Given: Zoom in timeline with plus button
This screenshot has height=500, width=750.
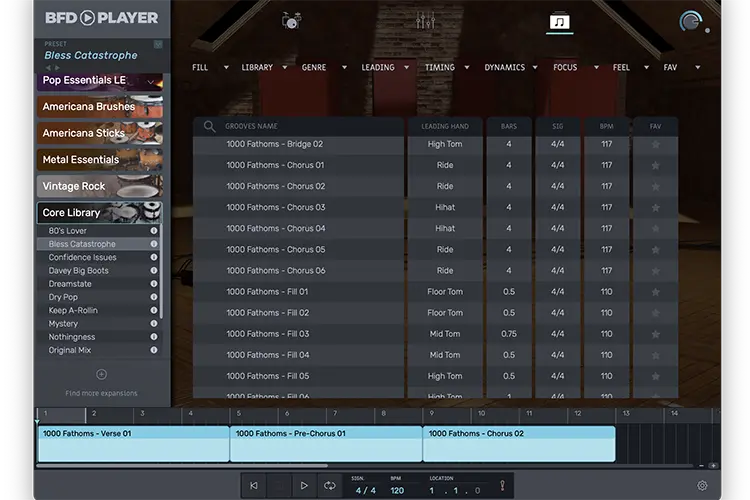Looking at the screenshot, I should (x=713, y=466).
